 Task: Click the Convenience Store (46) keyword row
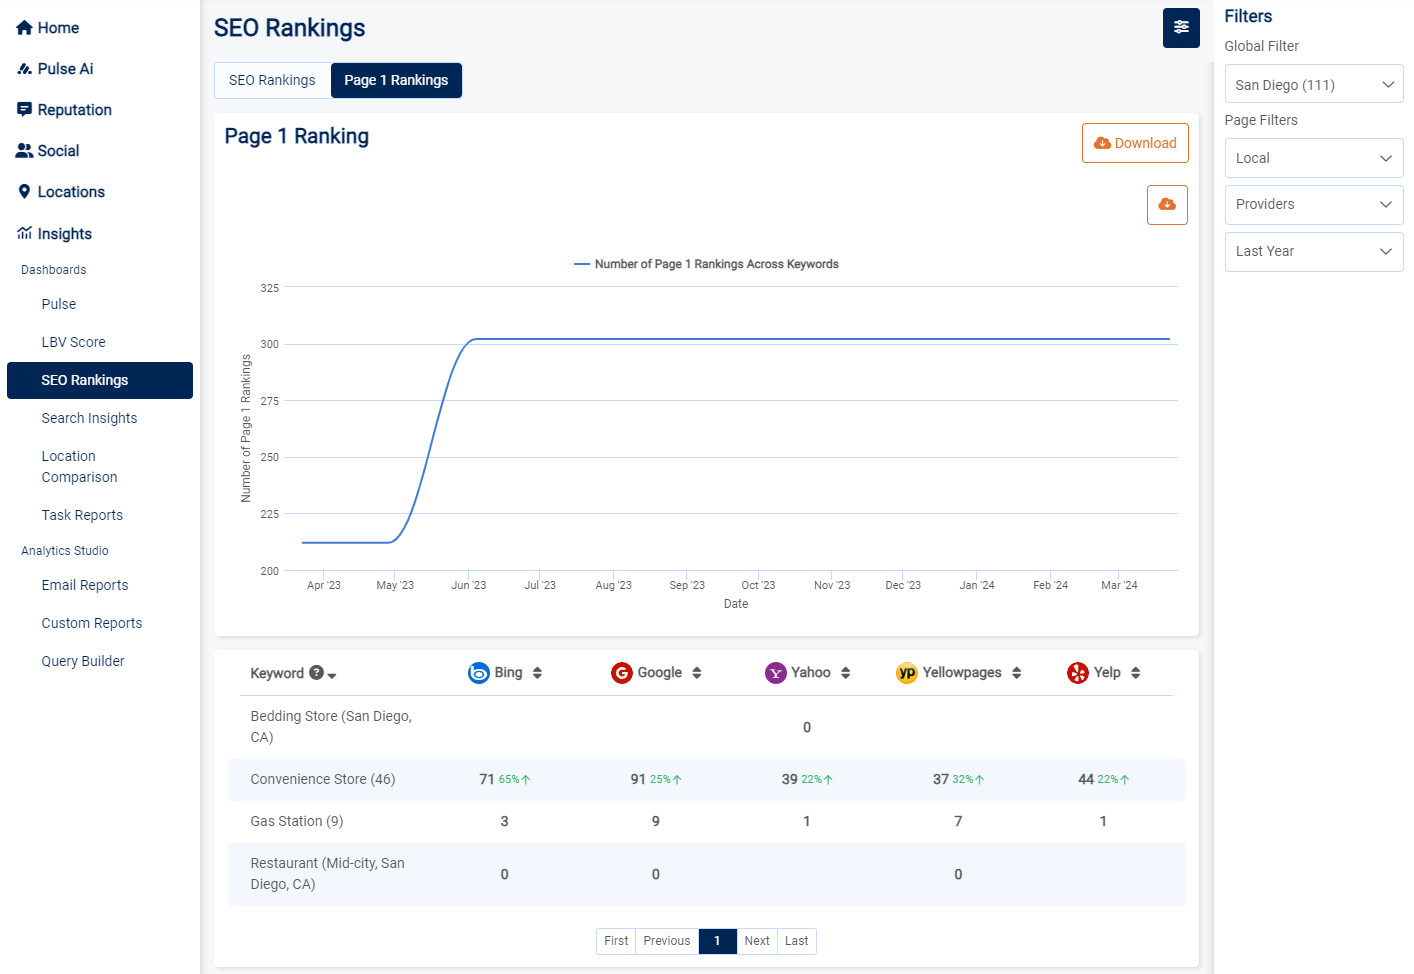pos(323,780)
